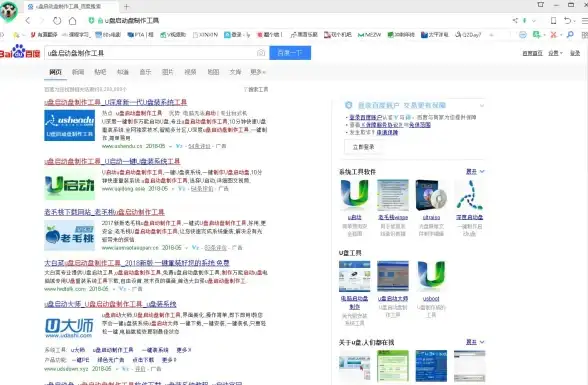
Task: Open the u盘启动大师 result title link
Action: 110,304
